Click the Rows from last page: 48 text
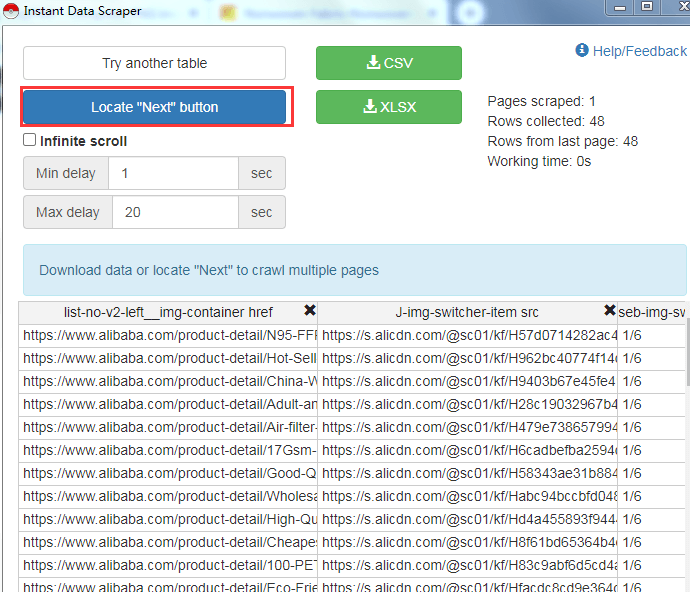Screen dimensions: 690x592 [563, 141]
